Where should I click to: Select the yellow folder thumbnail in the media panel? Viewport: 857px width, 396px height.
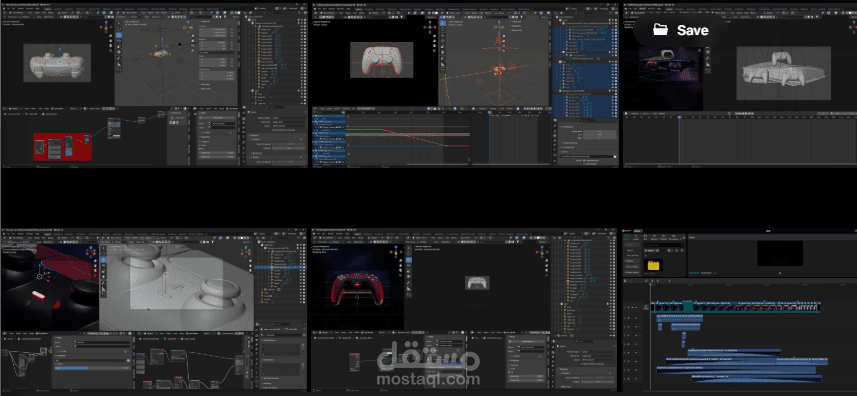654,265
